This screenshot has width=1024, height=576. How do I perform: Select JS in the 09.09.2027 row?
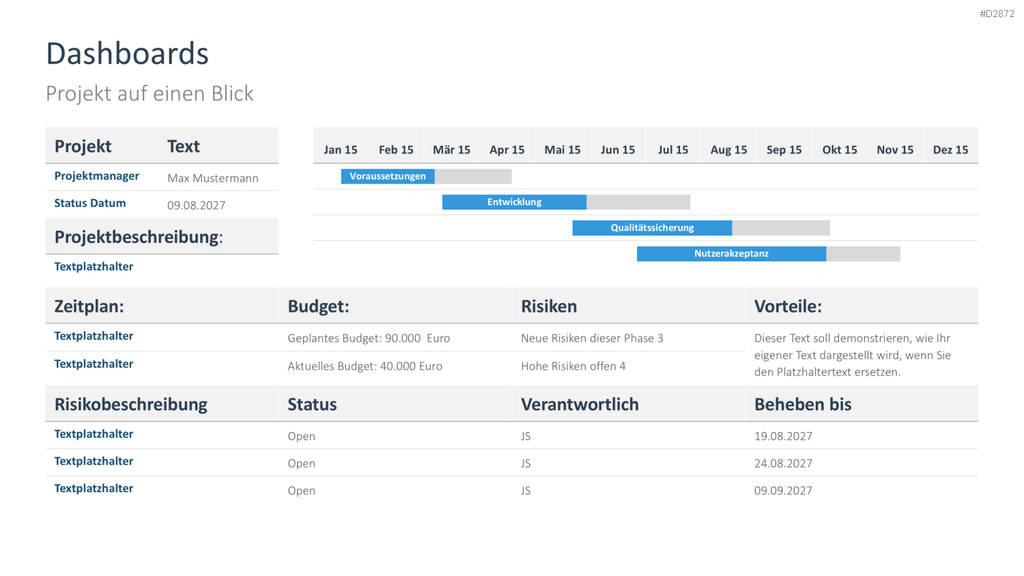526,491
